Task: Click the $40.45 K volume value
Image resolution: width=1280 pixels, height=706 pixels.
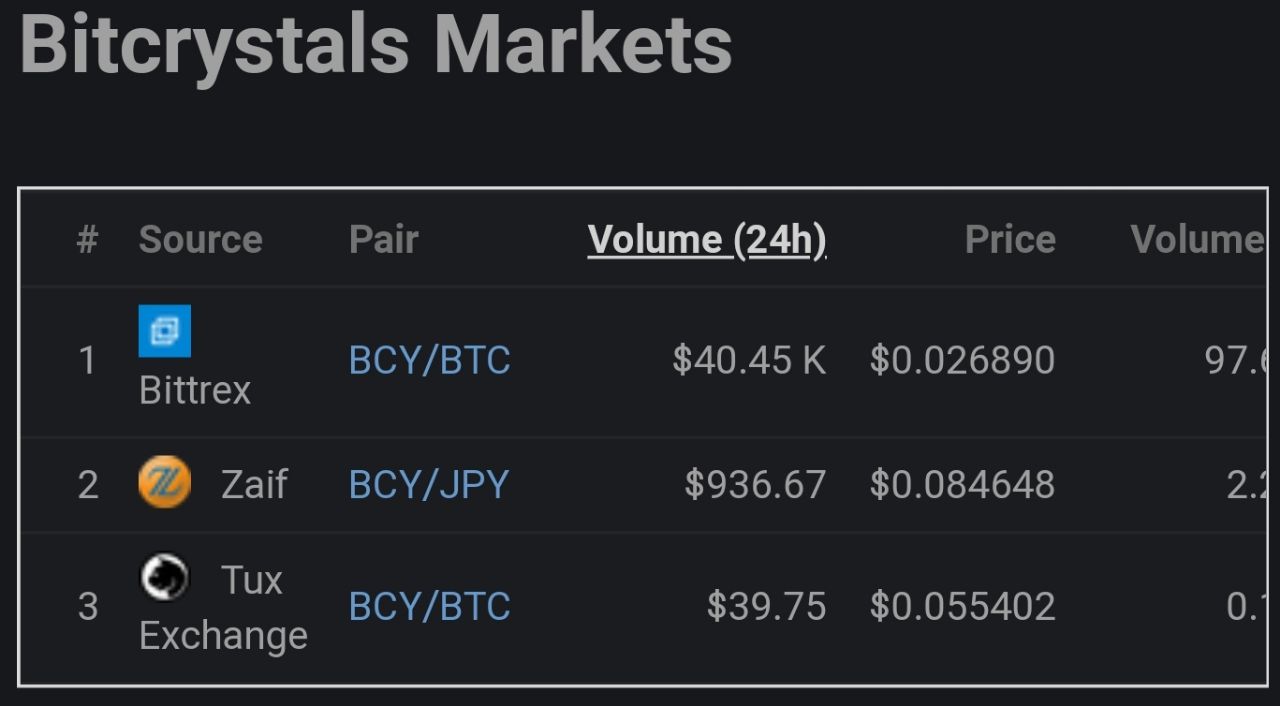Action: [749, 360]
